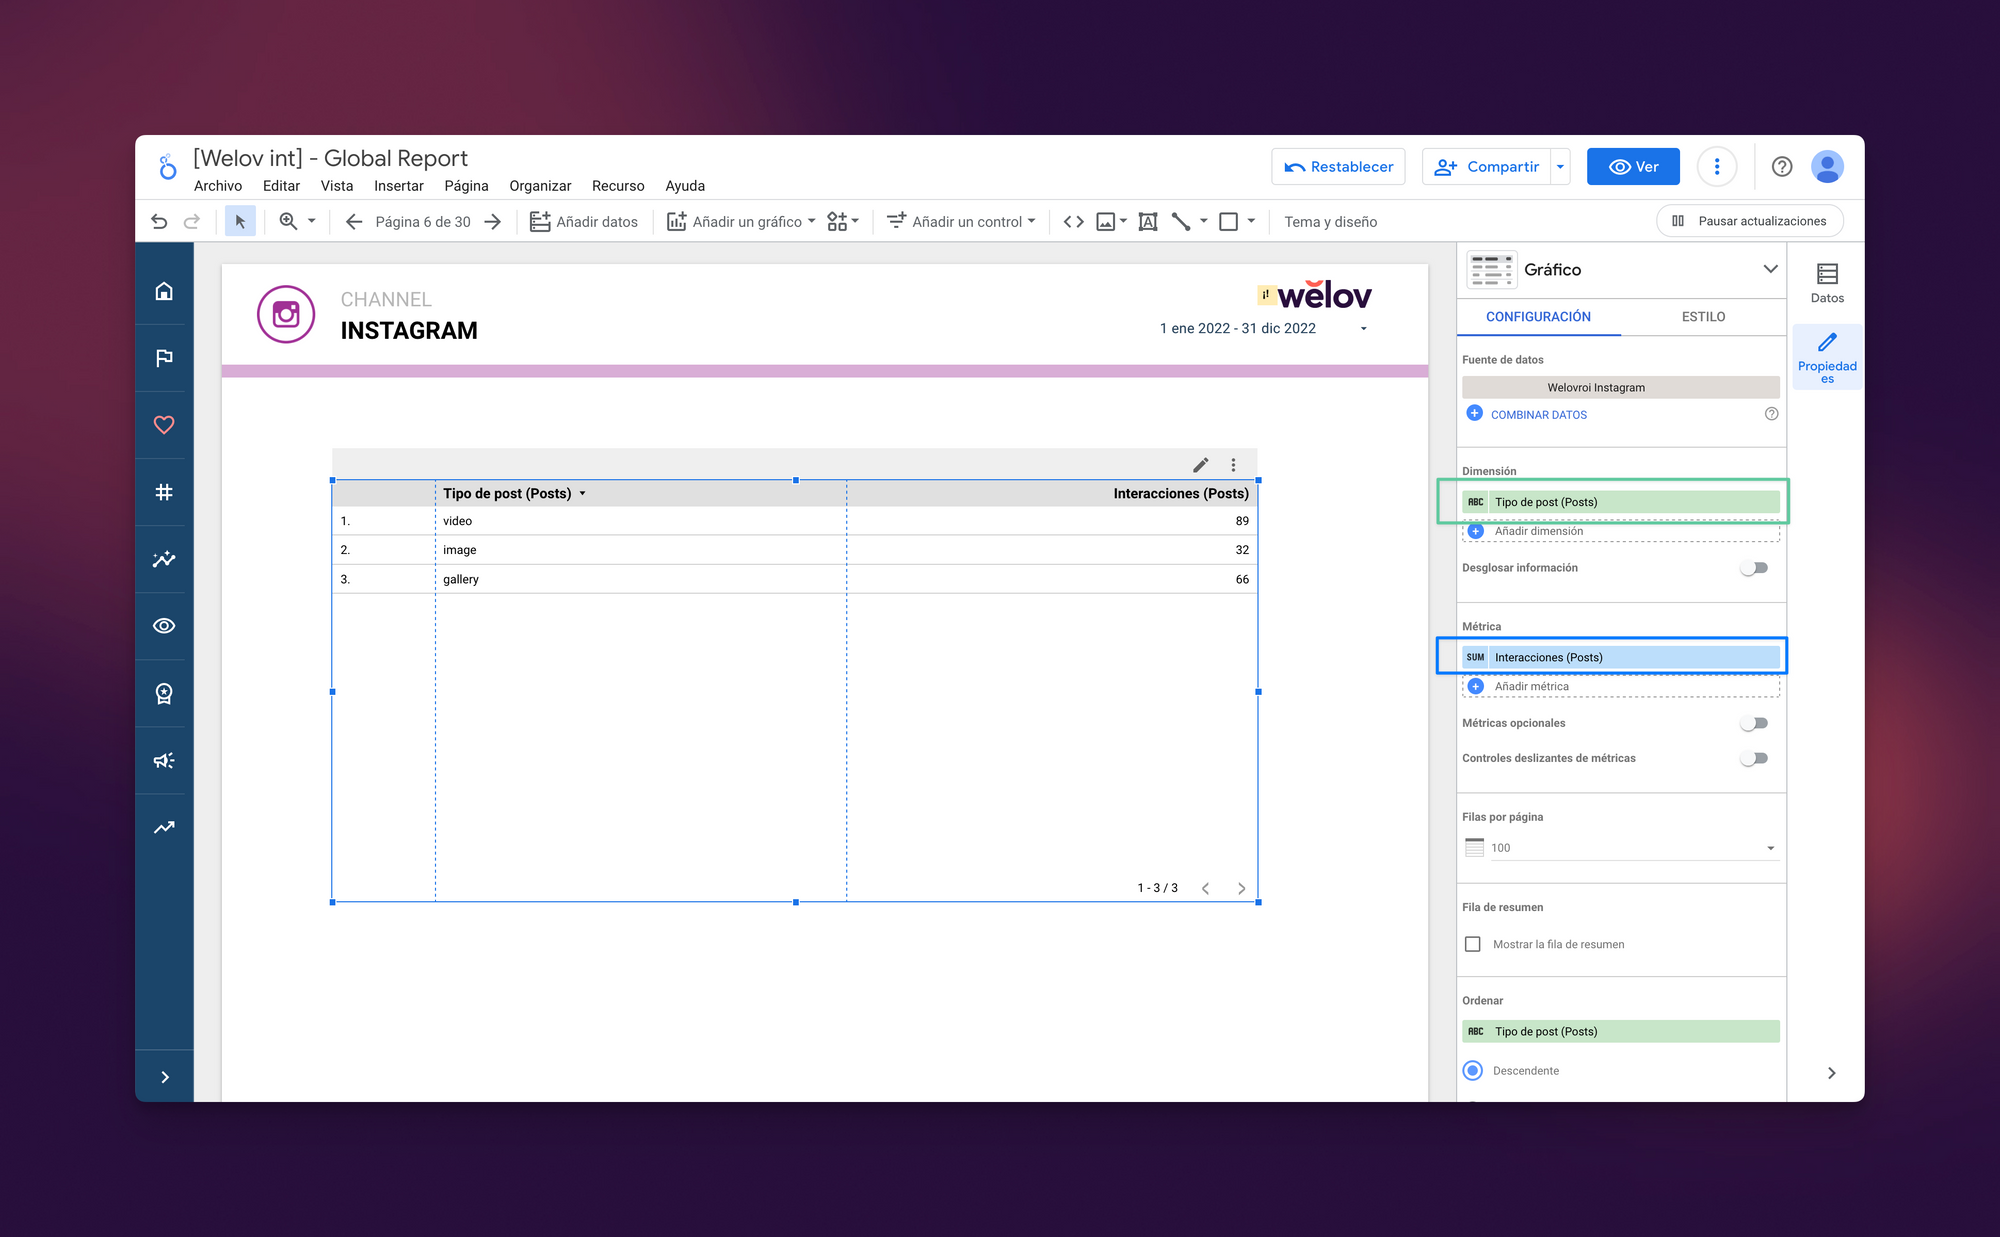Click Añadir métrica field
Image resolution: width=2000 pixels, height=1237 pixels.
pos(1621,686)
